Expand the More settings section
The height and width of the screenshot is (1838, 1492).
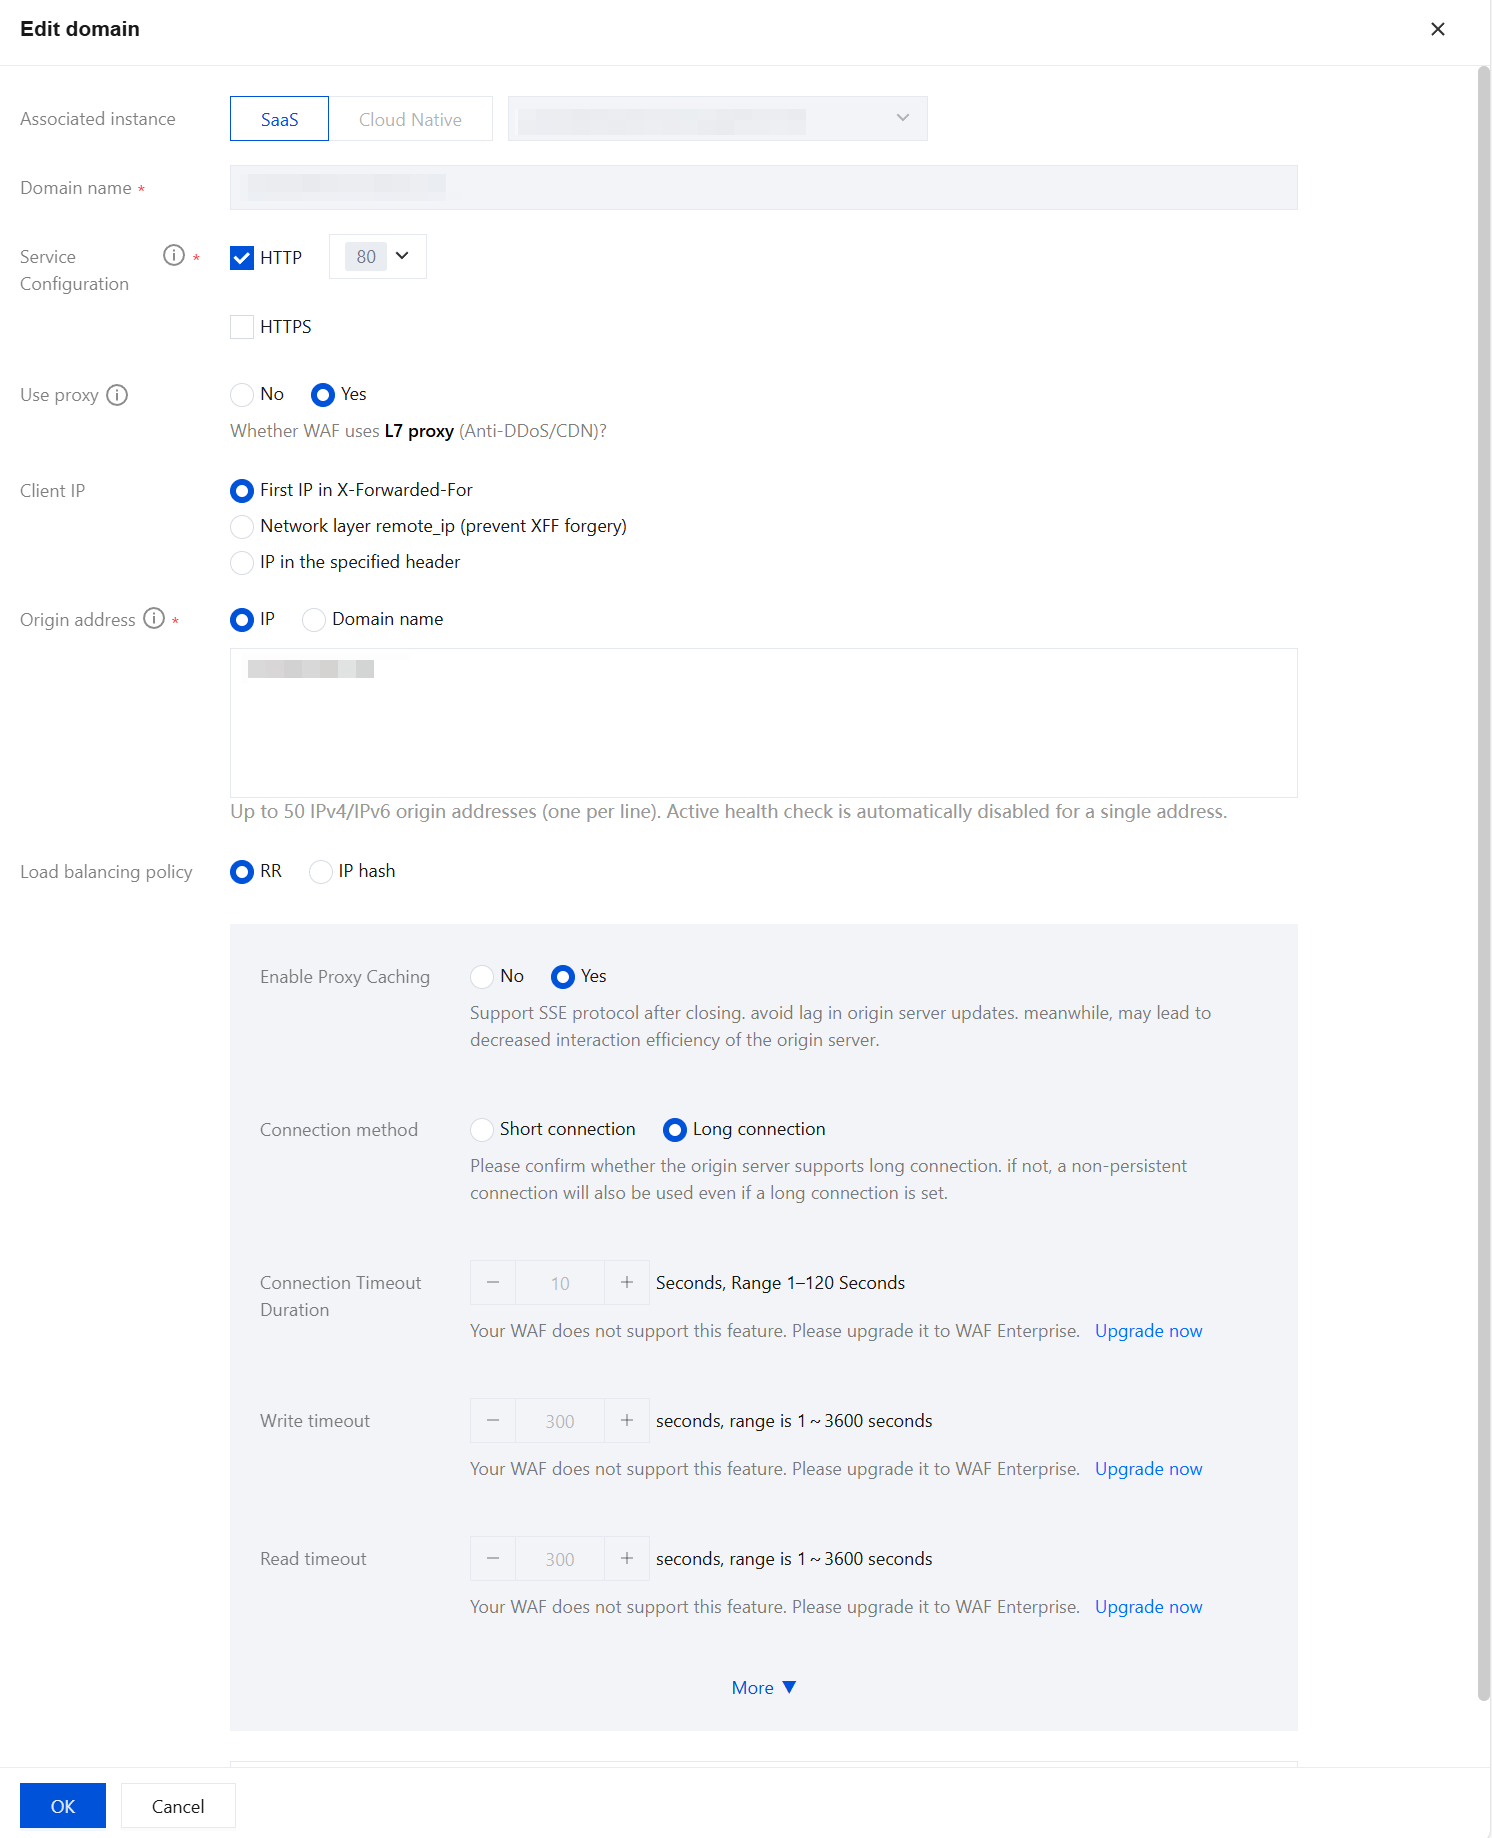pos(763,1688)
